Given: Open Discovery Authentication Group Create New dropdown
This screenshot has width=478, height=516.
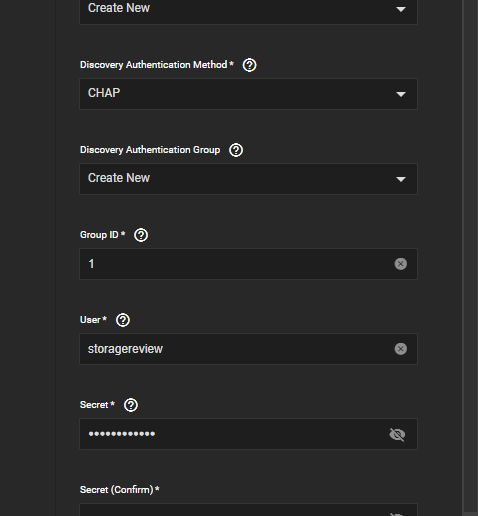Looking at the screenshot, I should click(x=248, y=179).
